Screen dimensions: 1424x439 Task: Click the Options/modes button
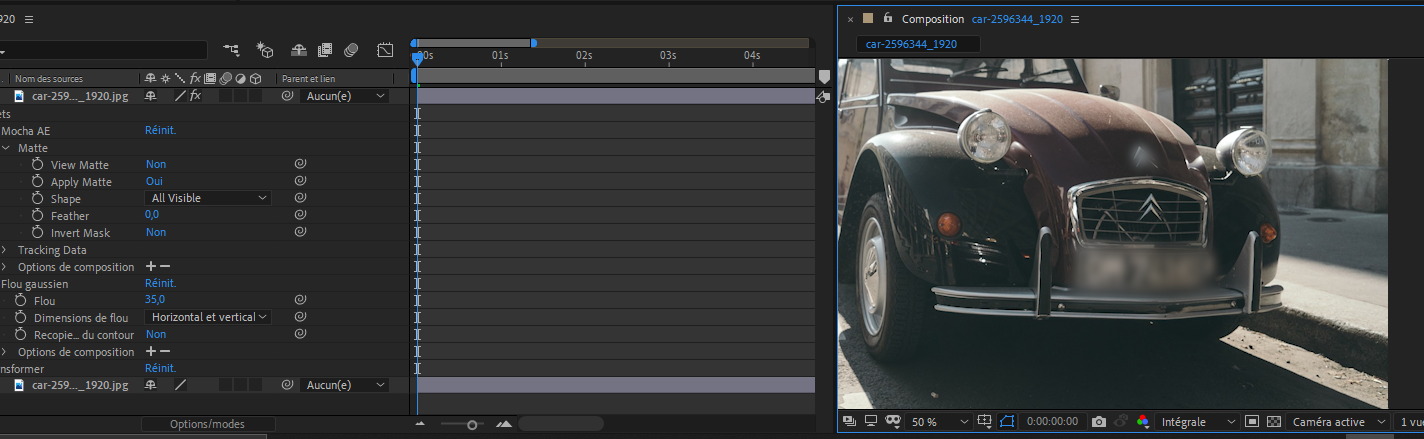[207, 424]
